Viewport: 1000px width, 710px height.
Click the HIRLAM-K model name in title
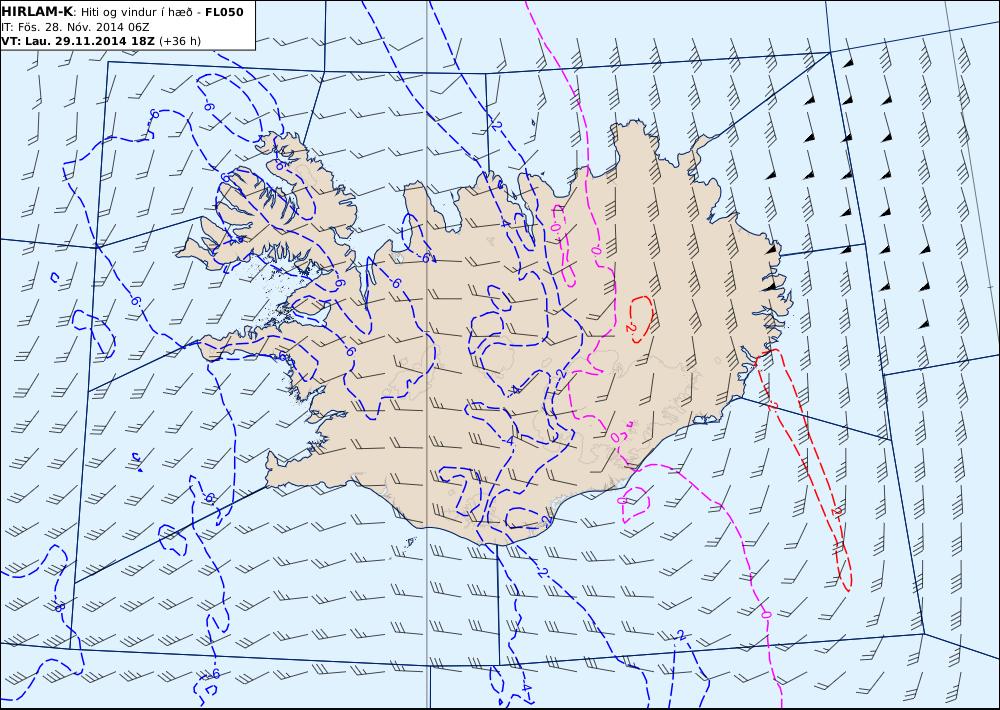click(x=38, y=12)
